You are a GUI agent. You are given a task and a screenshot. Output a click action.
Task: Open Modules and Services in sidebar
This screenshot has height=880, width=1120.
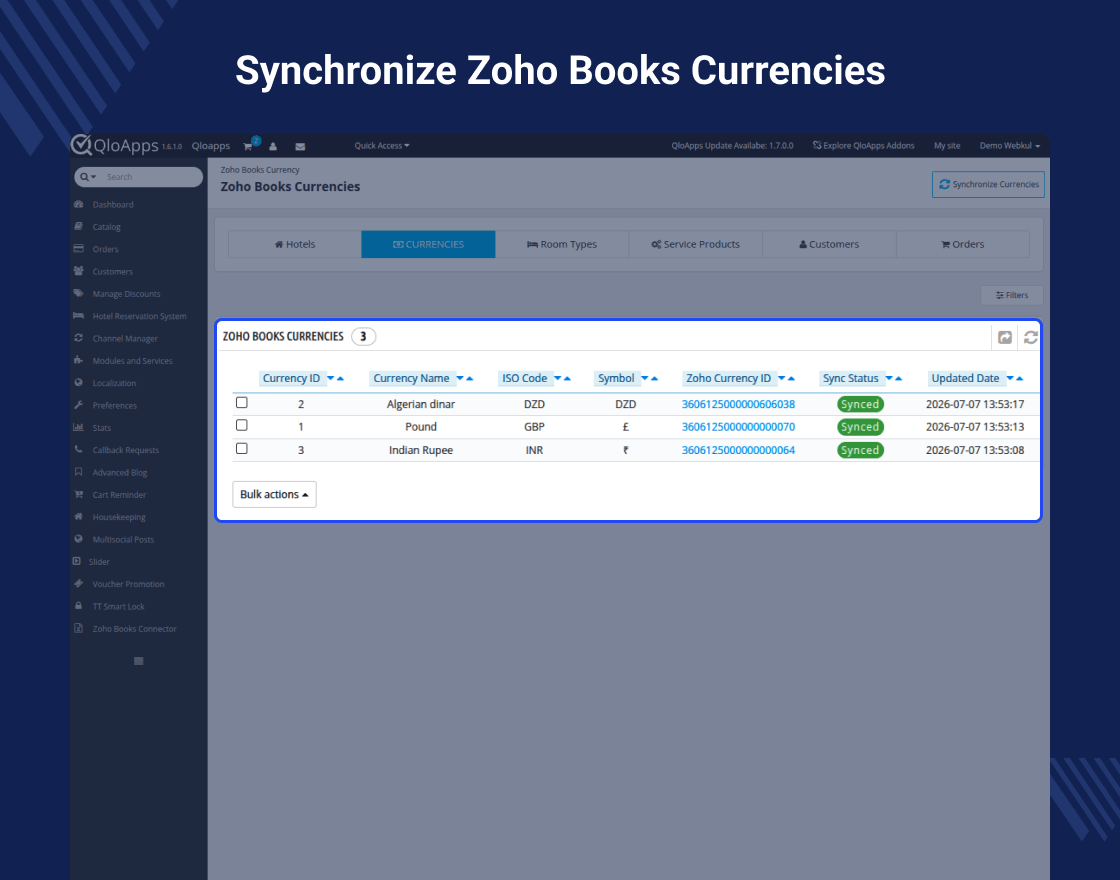click(x=132, y=361)
